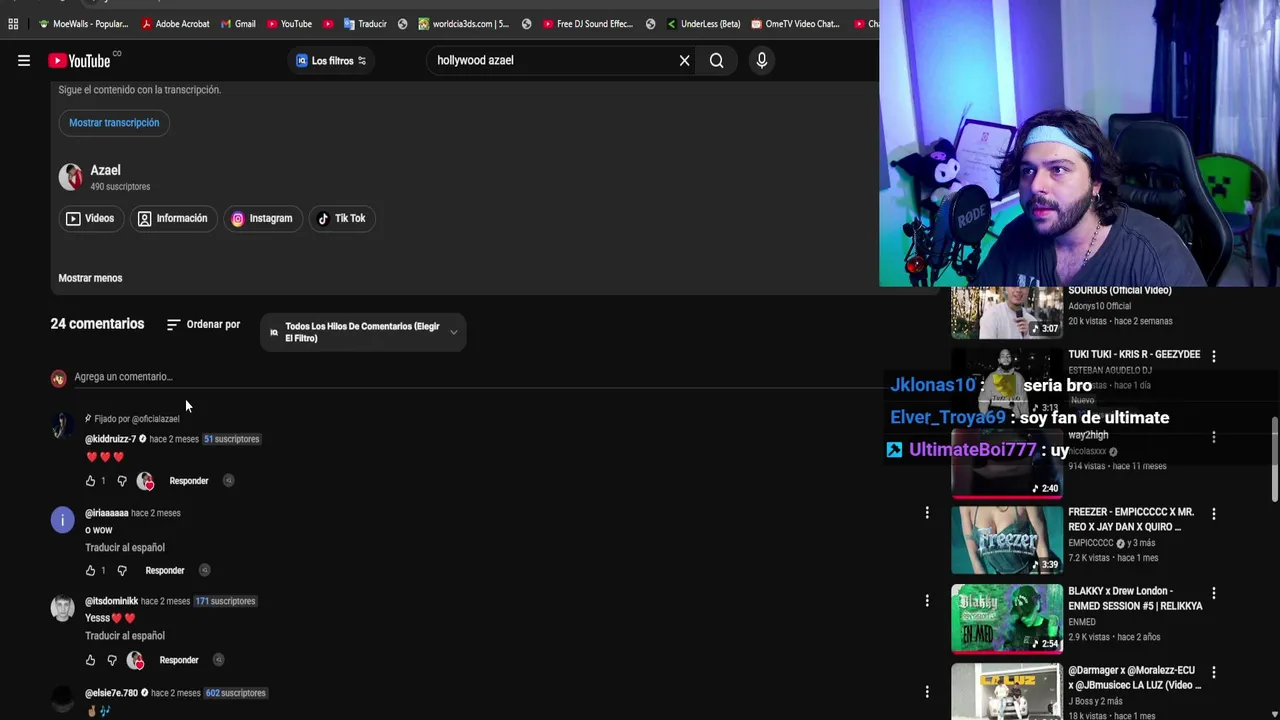
Task: Reply to the @iriaaaaaa comment
Action: 165,570
